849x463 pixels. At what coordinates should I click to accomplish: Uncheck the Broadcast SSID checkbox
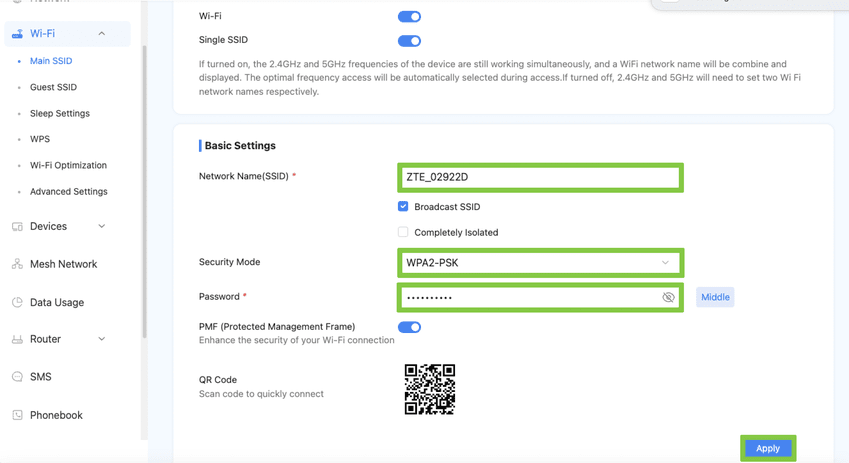(403, 207)
